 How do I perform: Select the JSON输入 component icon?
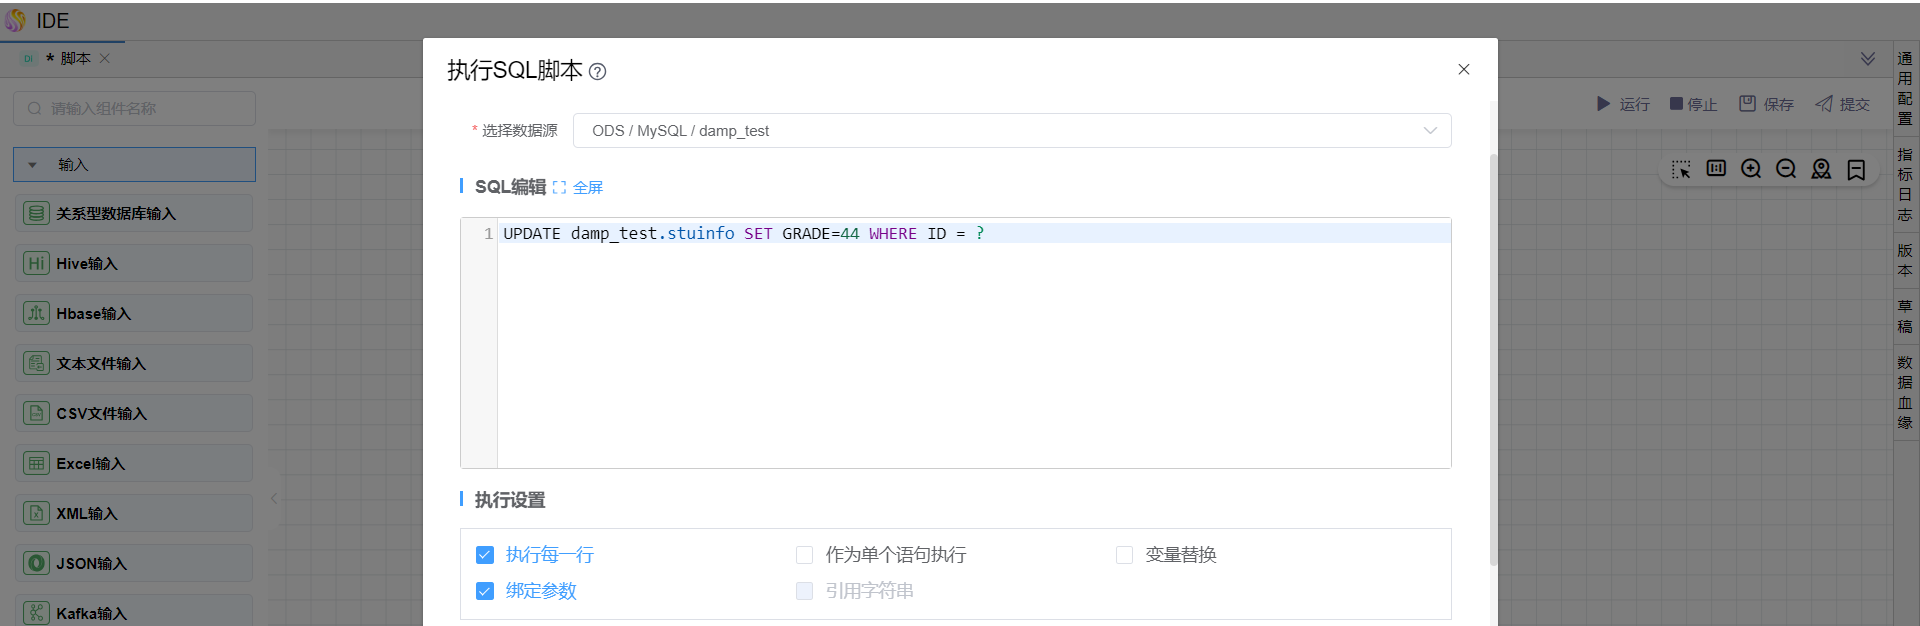37,563
